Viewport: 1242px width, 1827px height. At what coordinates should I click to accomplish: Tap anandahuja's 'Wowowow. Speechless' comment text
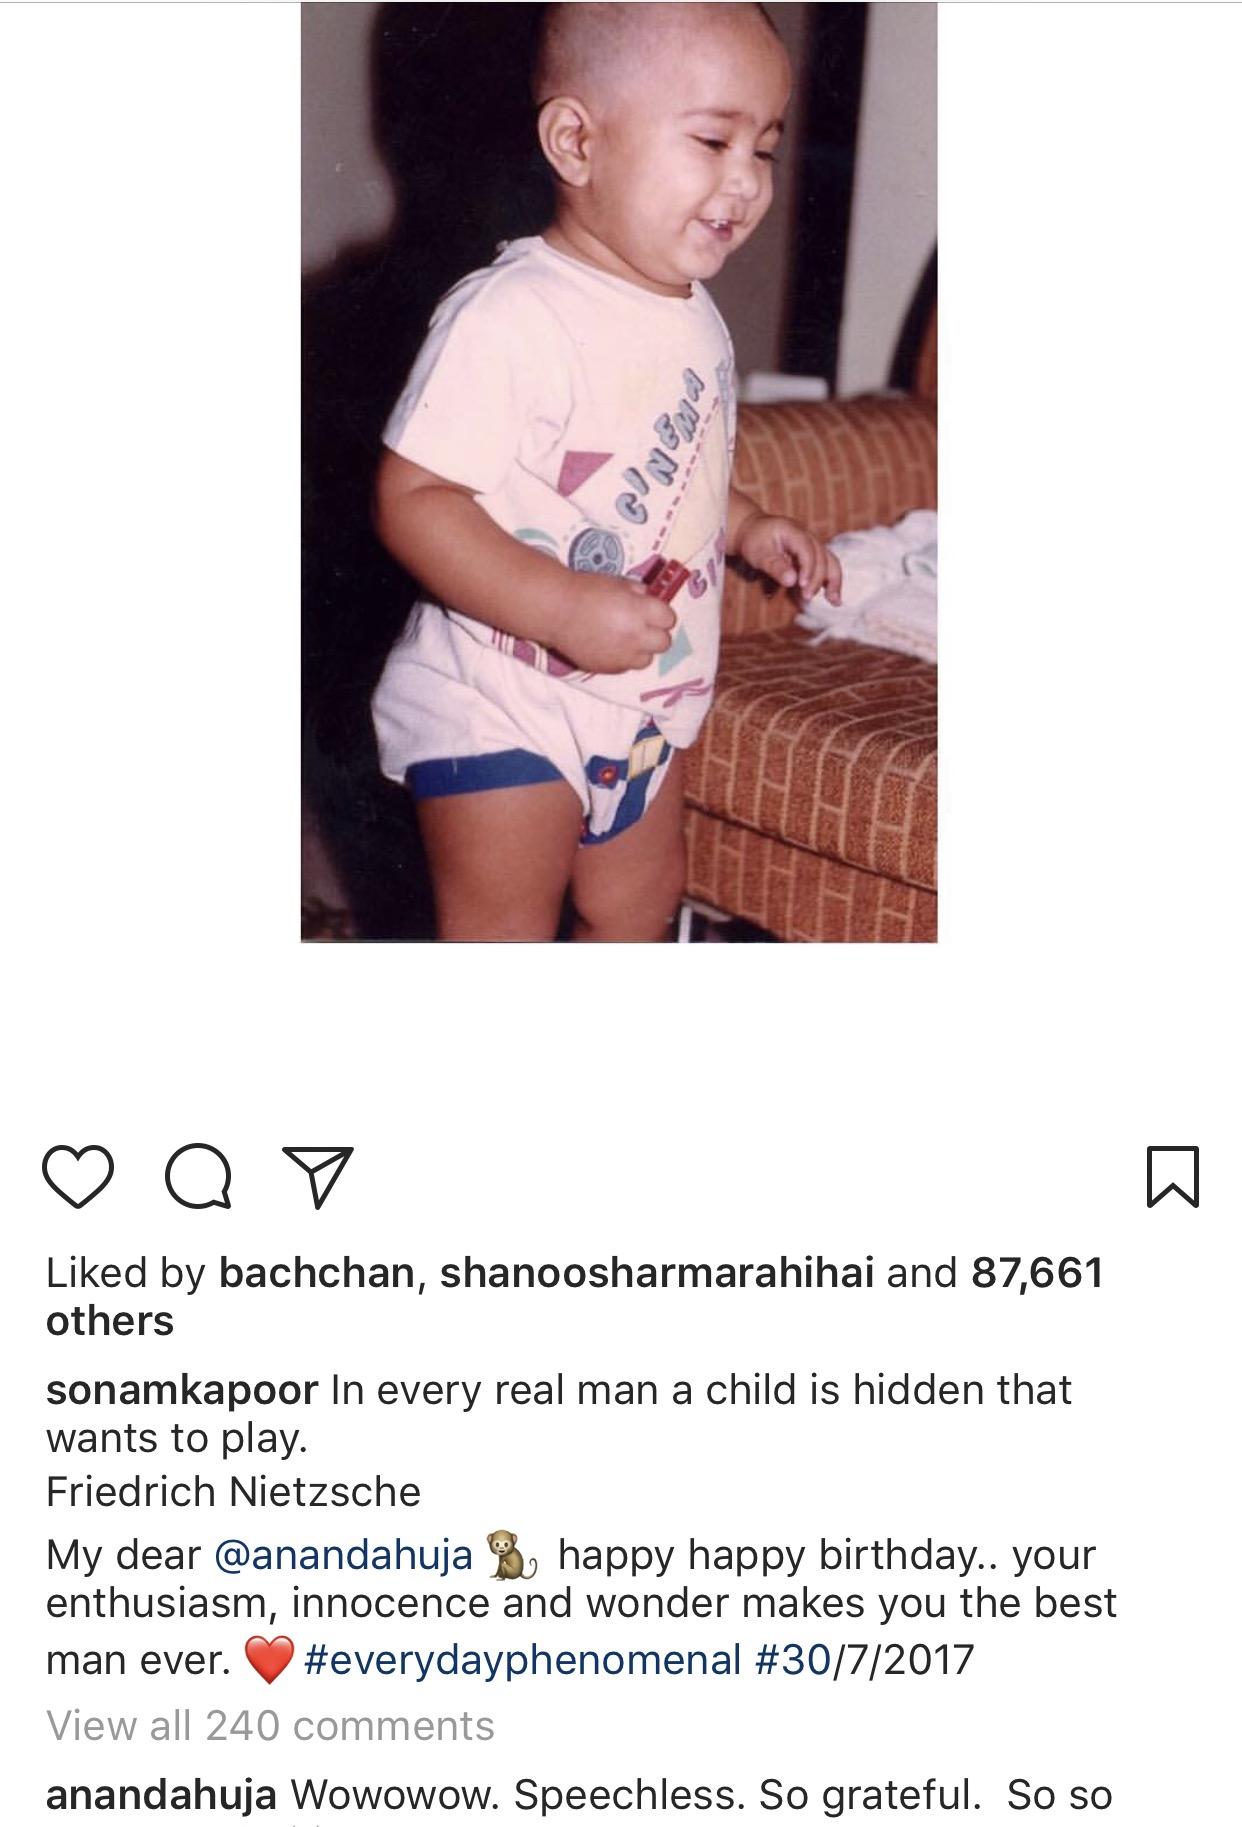[701, 1796]
